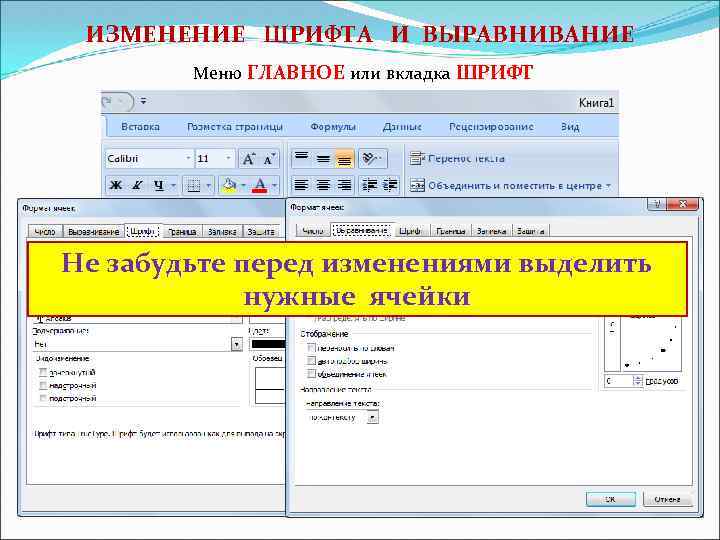Open the Вставка ribbon tab
720x540 pixels.
point(141,127)
